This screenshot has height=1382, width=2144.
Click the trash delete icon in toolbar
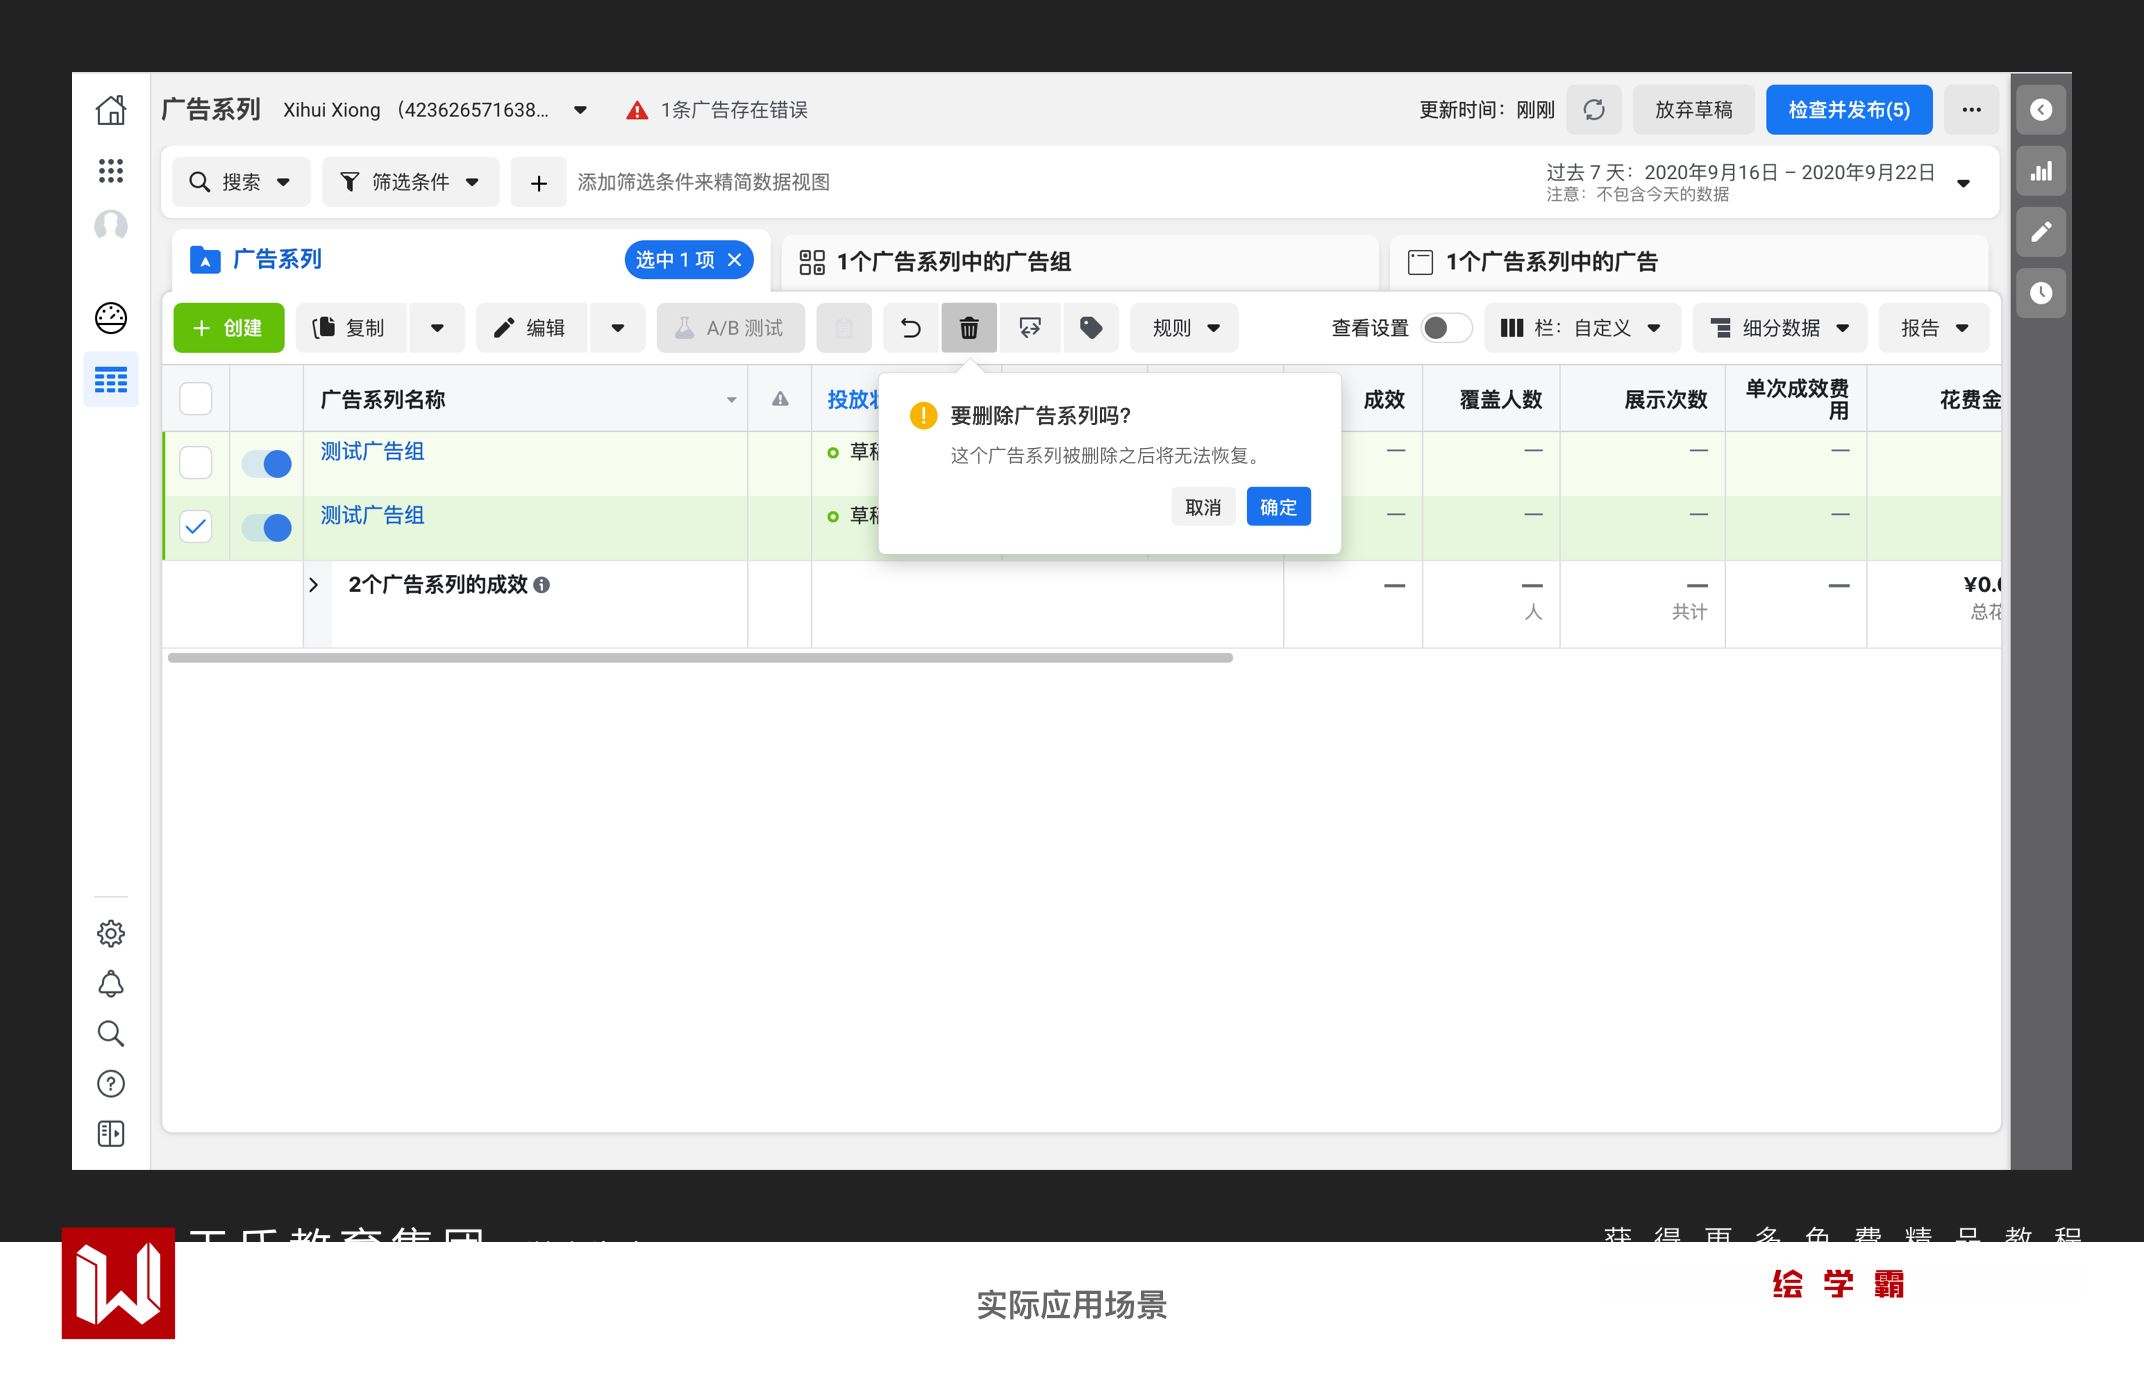pyautogui.click(x=968, y=328)
